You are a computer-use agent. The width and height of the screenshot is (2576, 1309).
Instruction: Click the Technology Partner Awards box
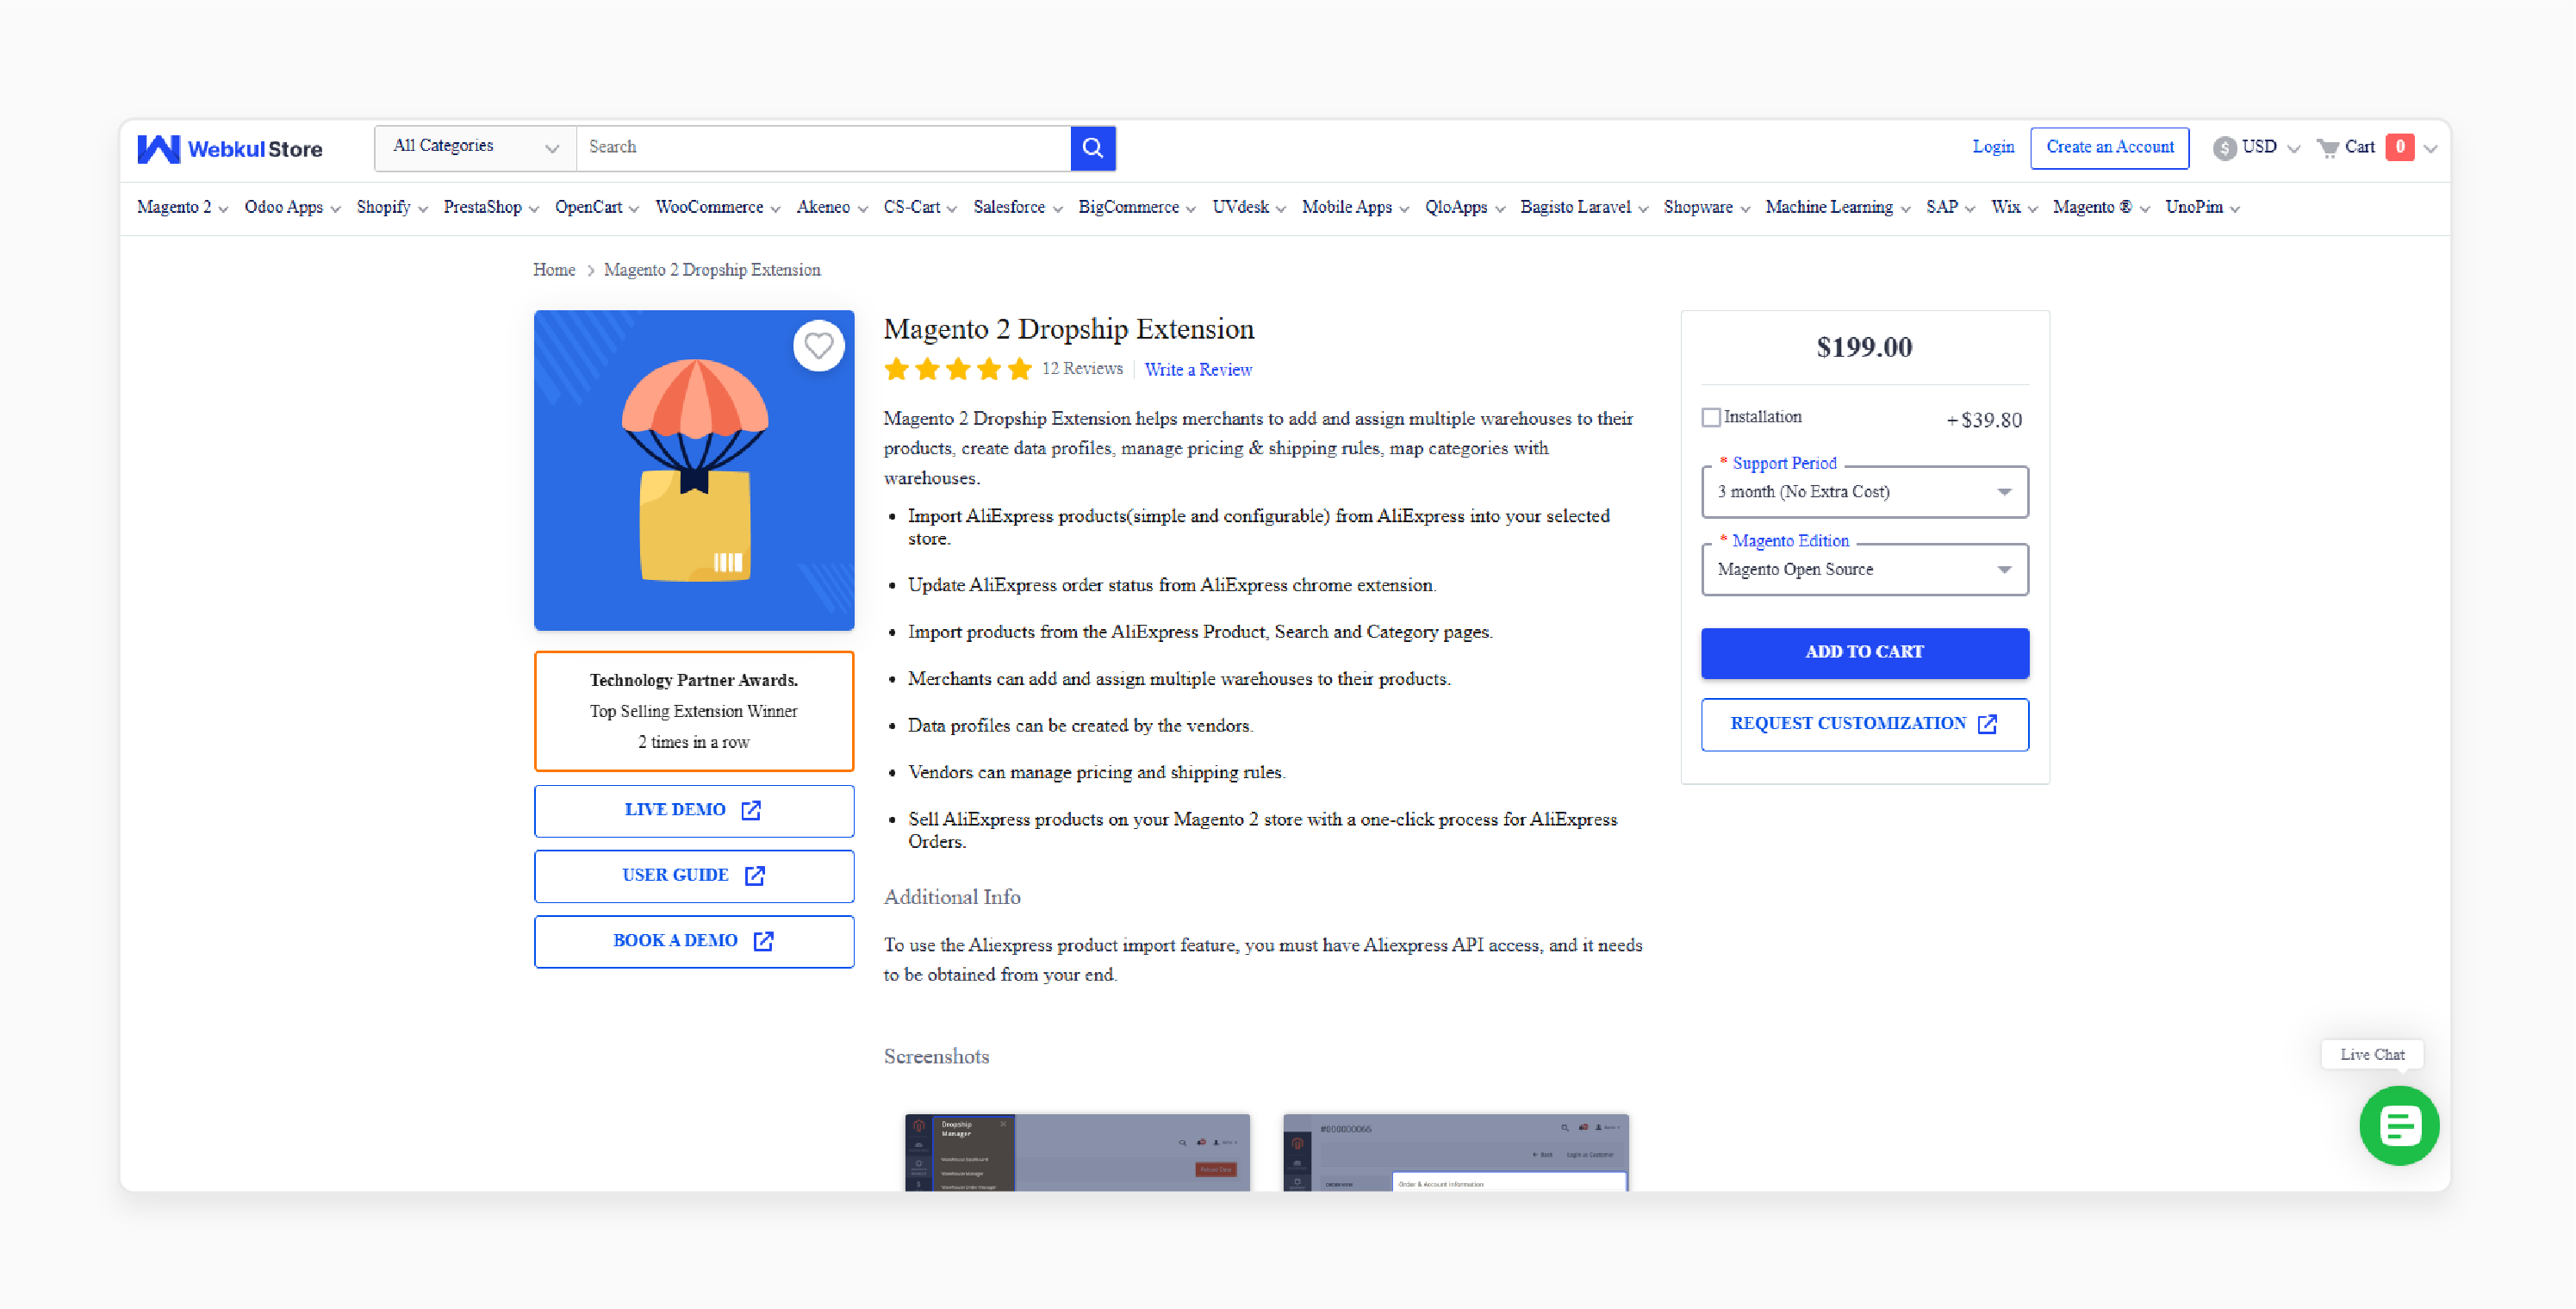pos(694,712)
